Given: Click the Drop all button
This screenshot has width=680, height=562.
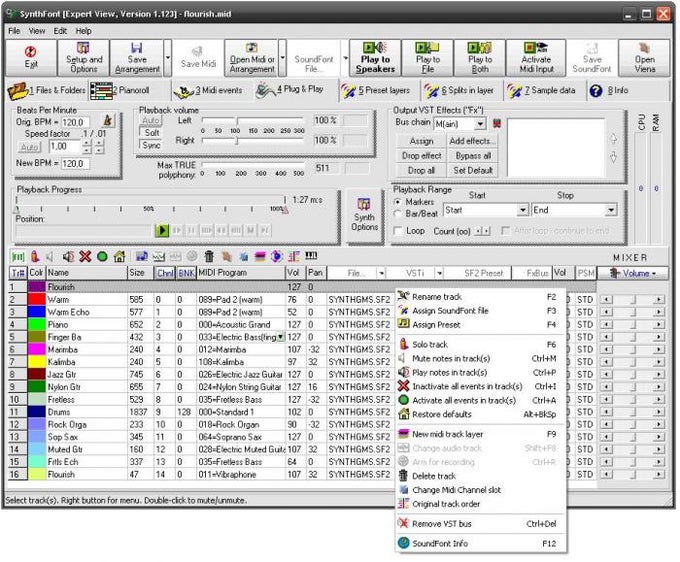Looking at the screenshot, I should 421,170.
